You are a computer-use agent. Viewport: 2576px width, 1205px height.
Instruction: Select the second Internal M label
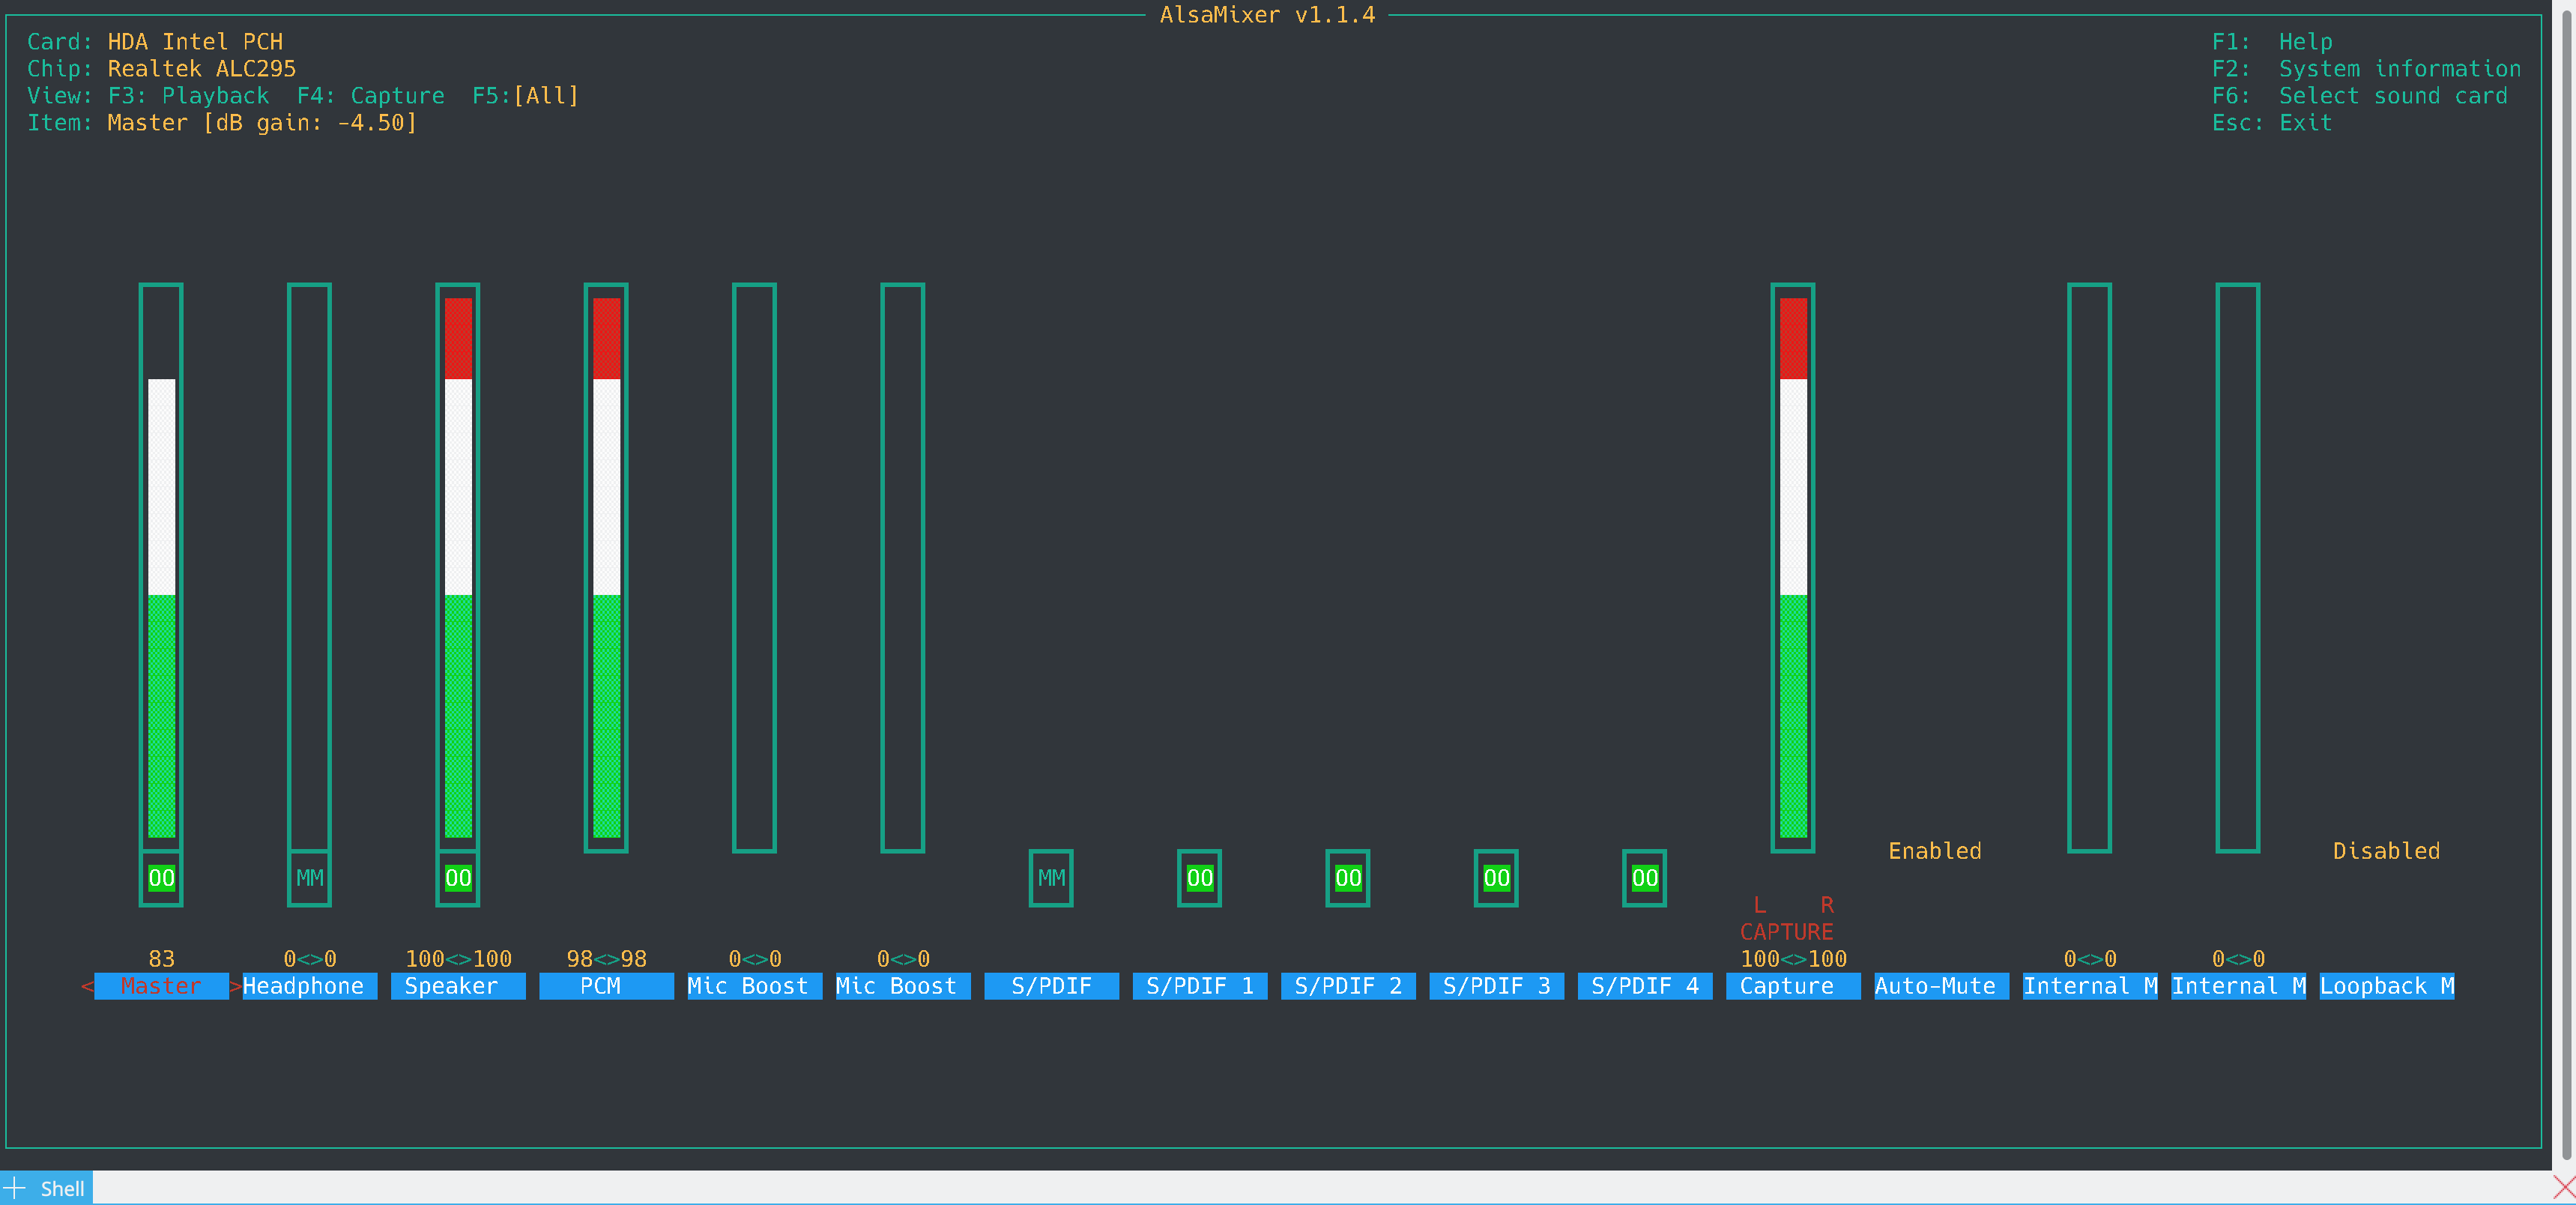point(2238,986)
